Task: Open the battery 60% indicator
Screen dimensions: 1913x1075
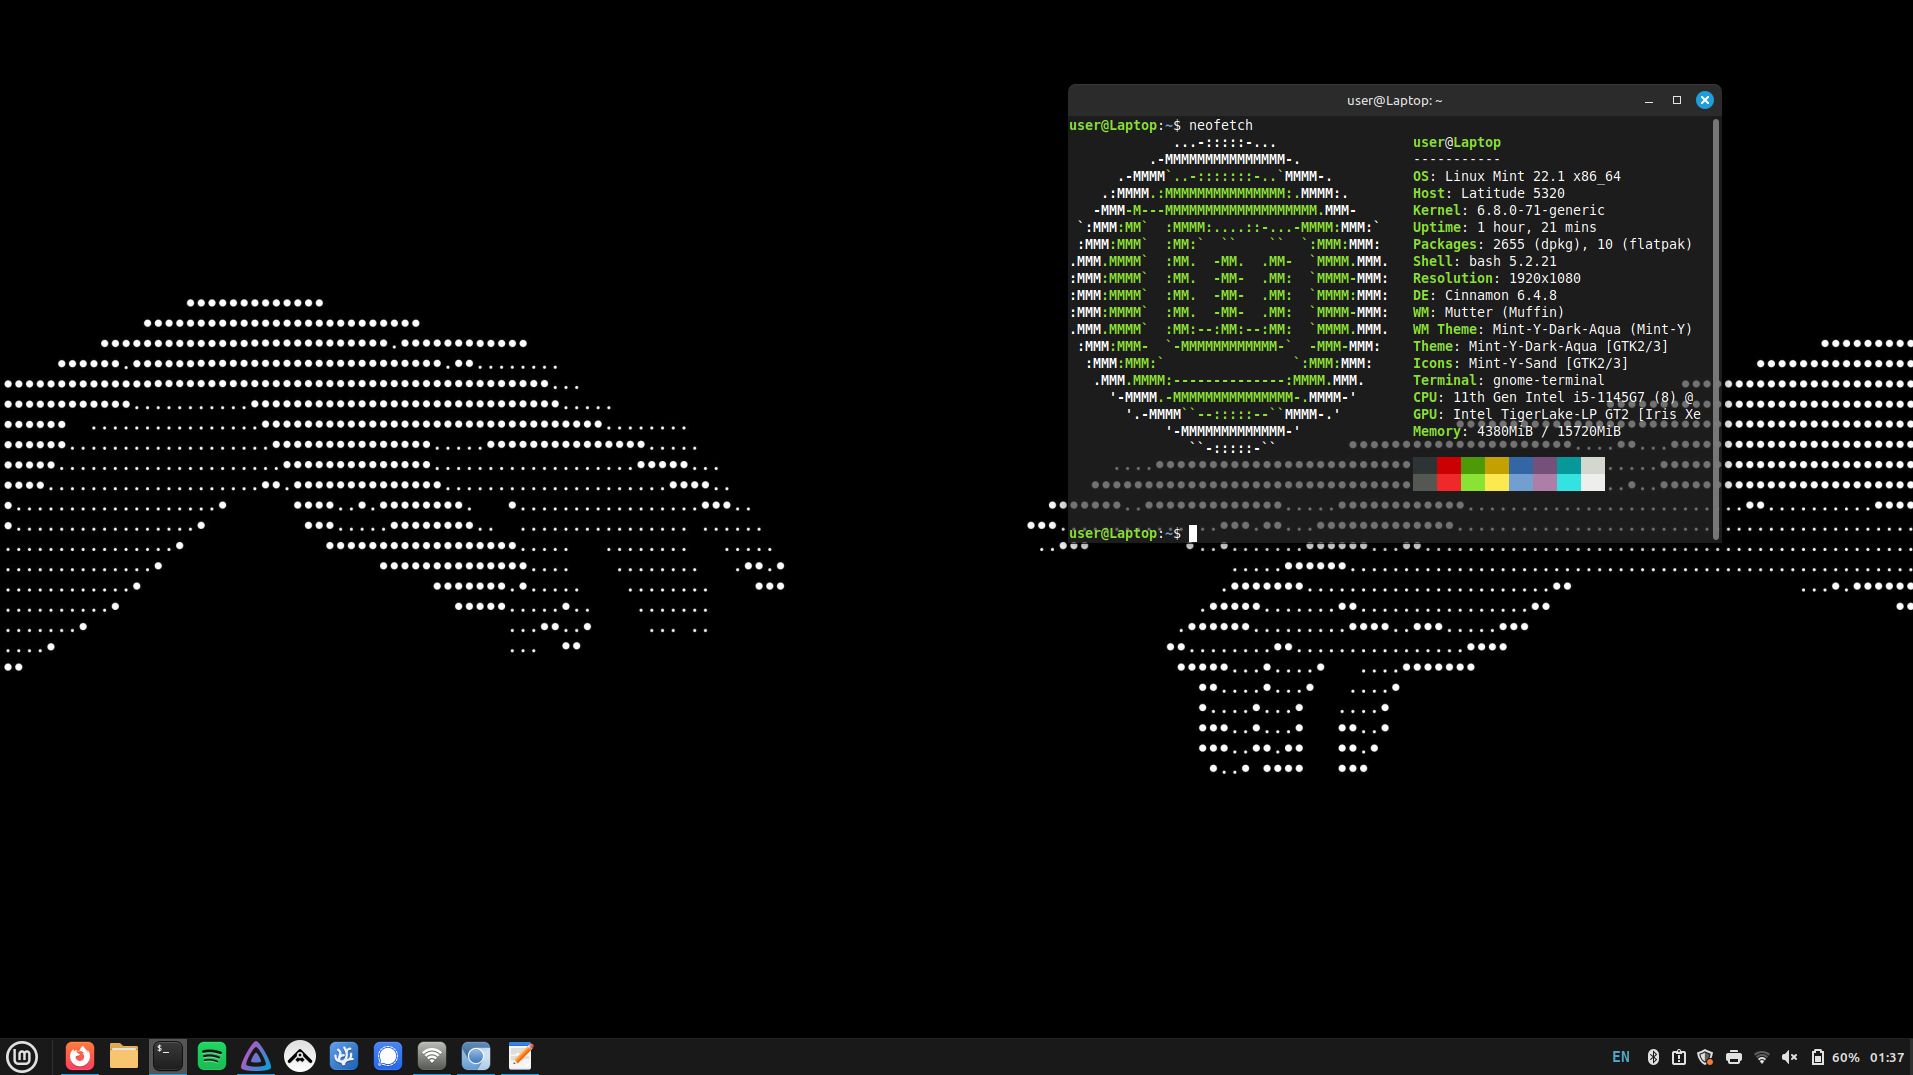Action: (x=1835, y=1057)
